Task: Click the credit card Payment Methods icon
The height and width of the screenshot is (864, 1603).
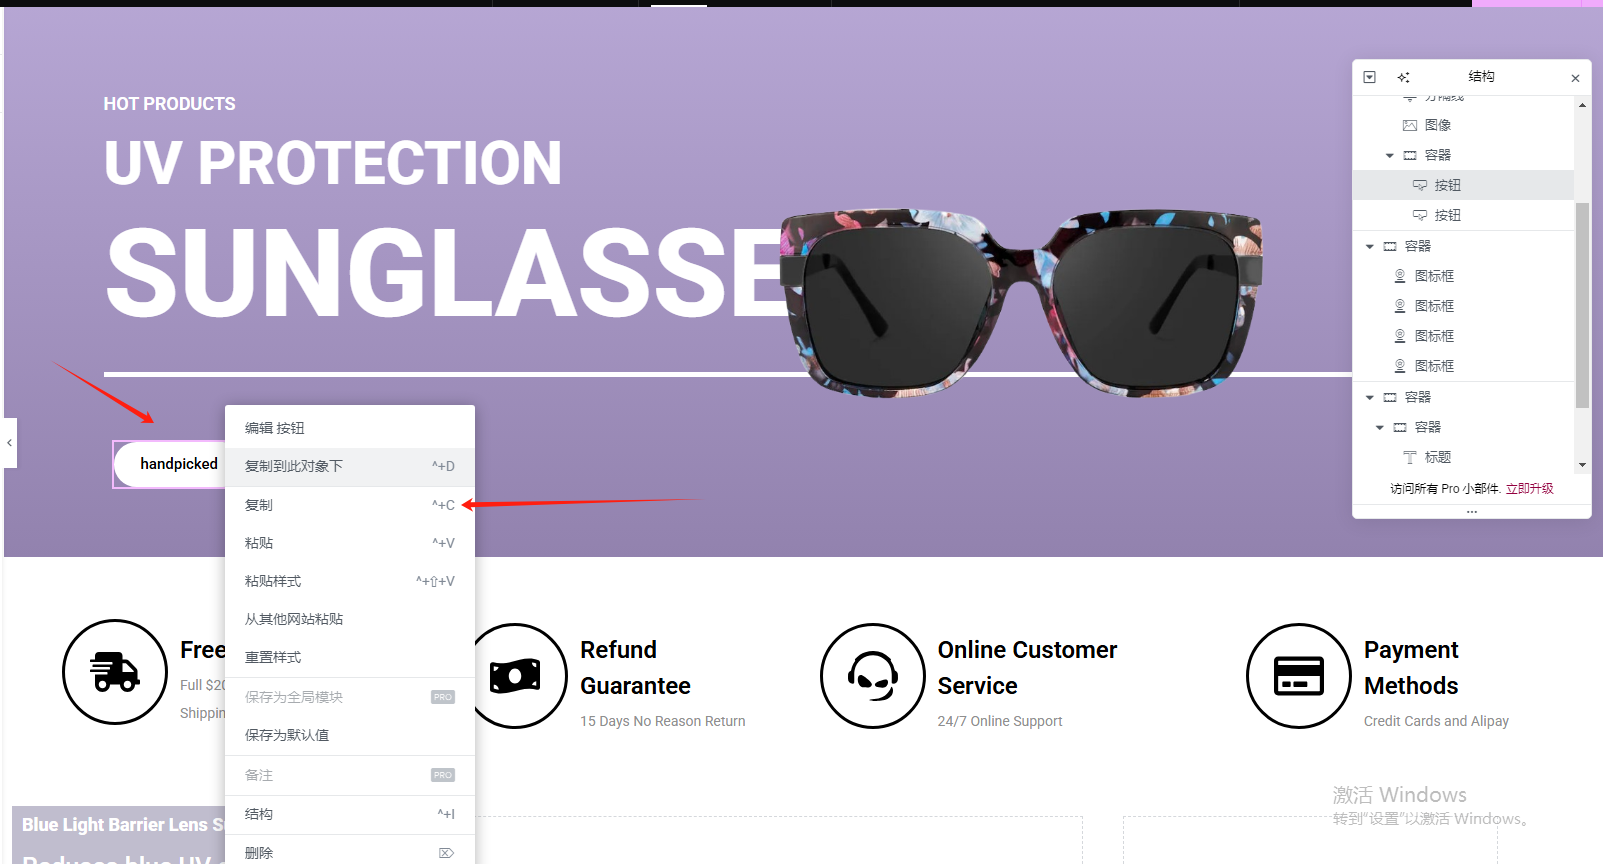Action: pyautogui.click(x=1299, y=676)
